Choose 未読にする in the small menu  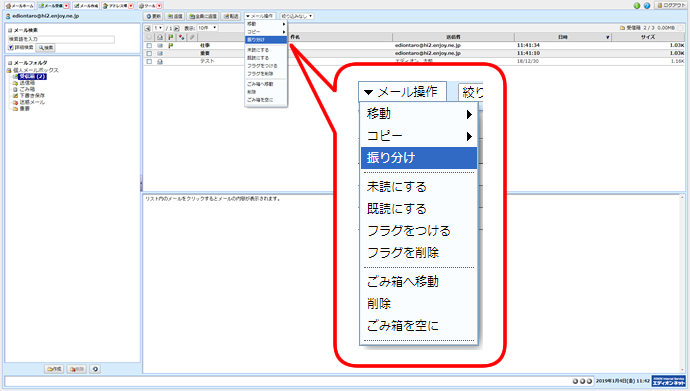266,50
